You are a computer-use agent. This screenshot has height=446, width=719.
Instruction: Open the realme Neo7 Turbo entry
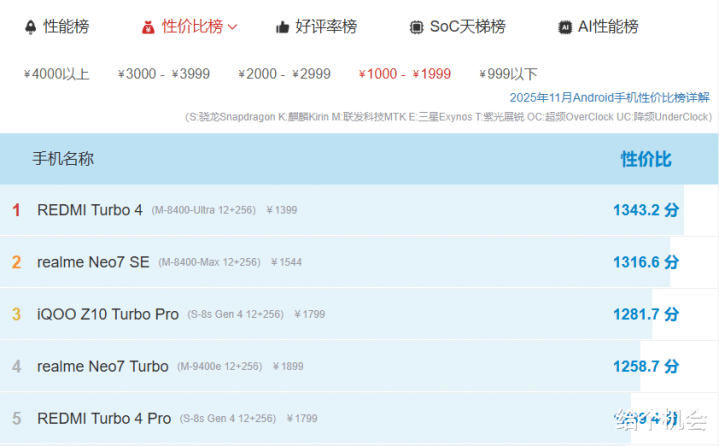pyautogui.click(x=103, y=366)
